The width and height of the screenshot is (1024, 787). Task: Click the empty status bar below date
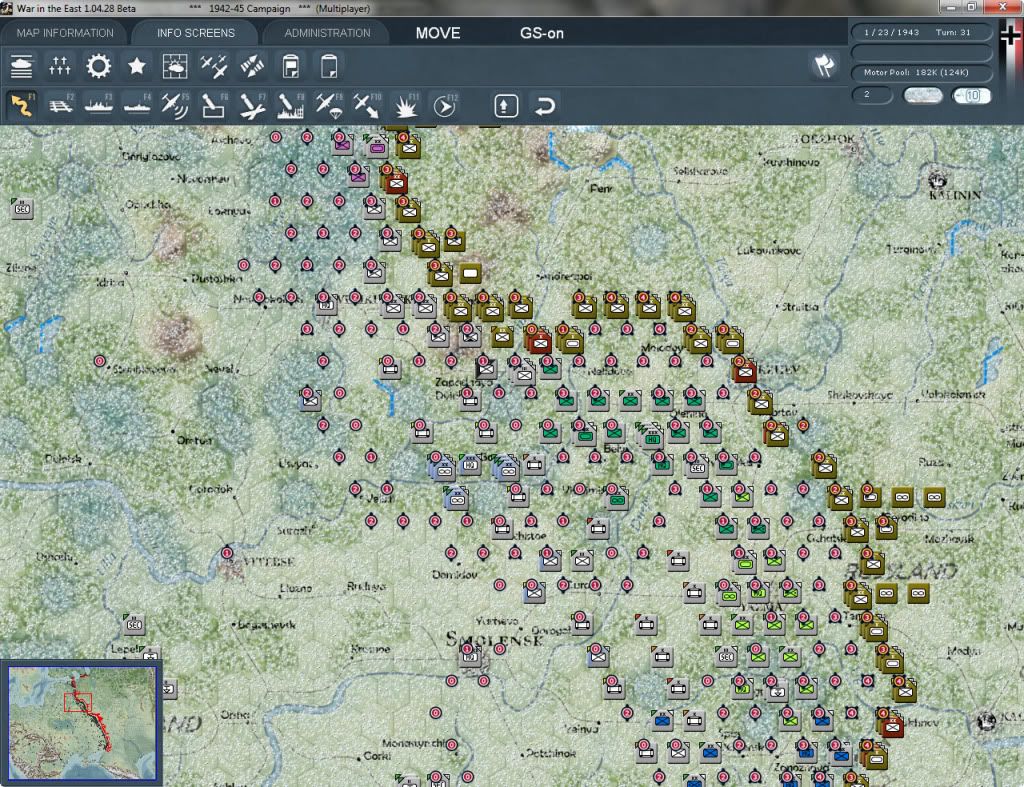tap(921, 52)
